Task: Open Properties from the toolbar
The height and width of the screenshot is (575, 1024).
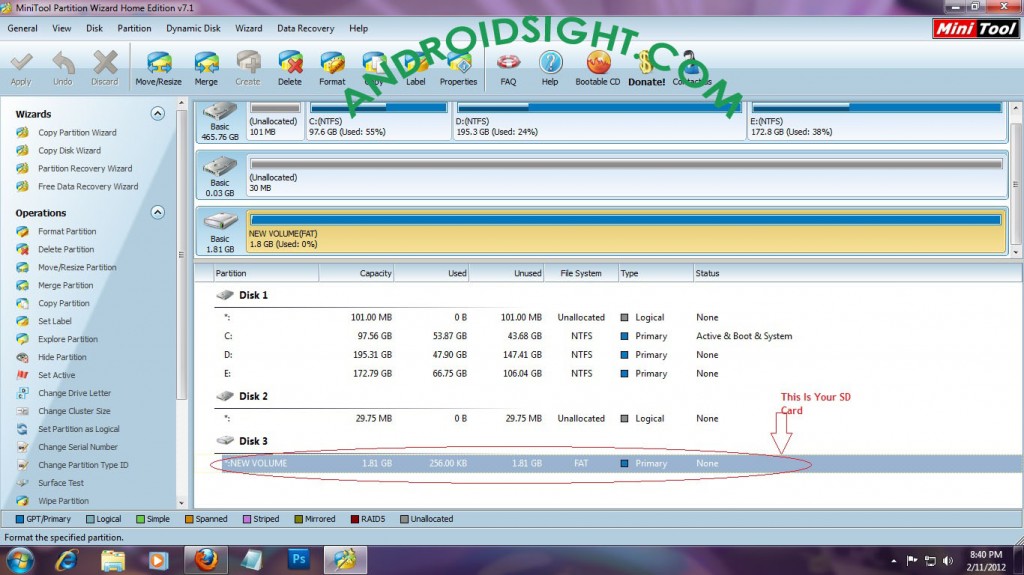Action: pos(458,68)
